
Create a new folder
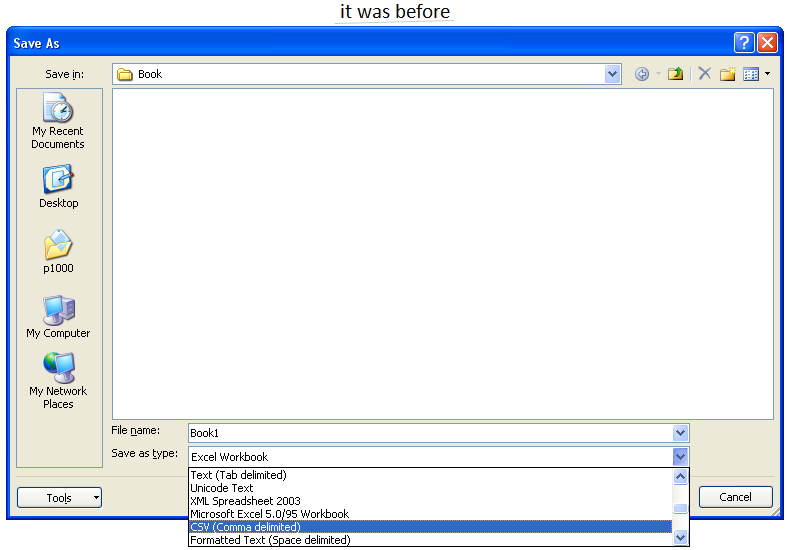pos(728,74)
